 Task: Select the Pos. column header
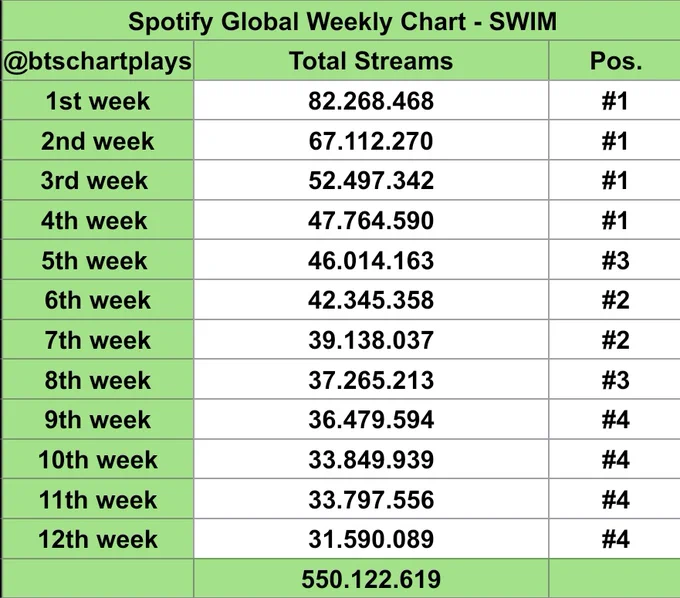coord(615,61)
